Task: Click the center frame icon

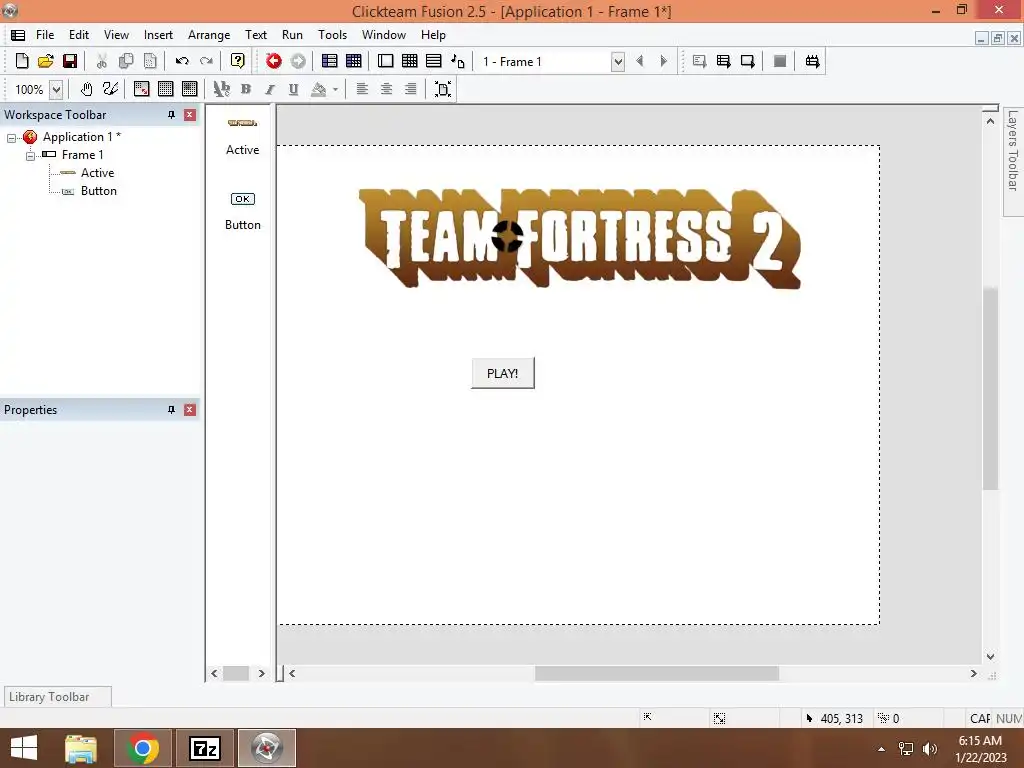Action: tap(443, 89)
